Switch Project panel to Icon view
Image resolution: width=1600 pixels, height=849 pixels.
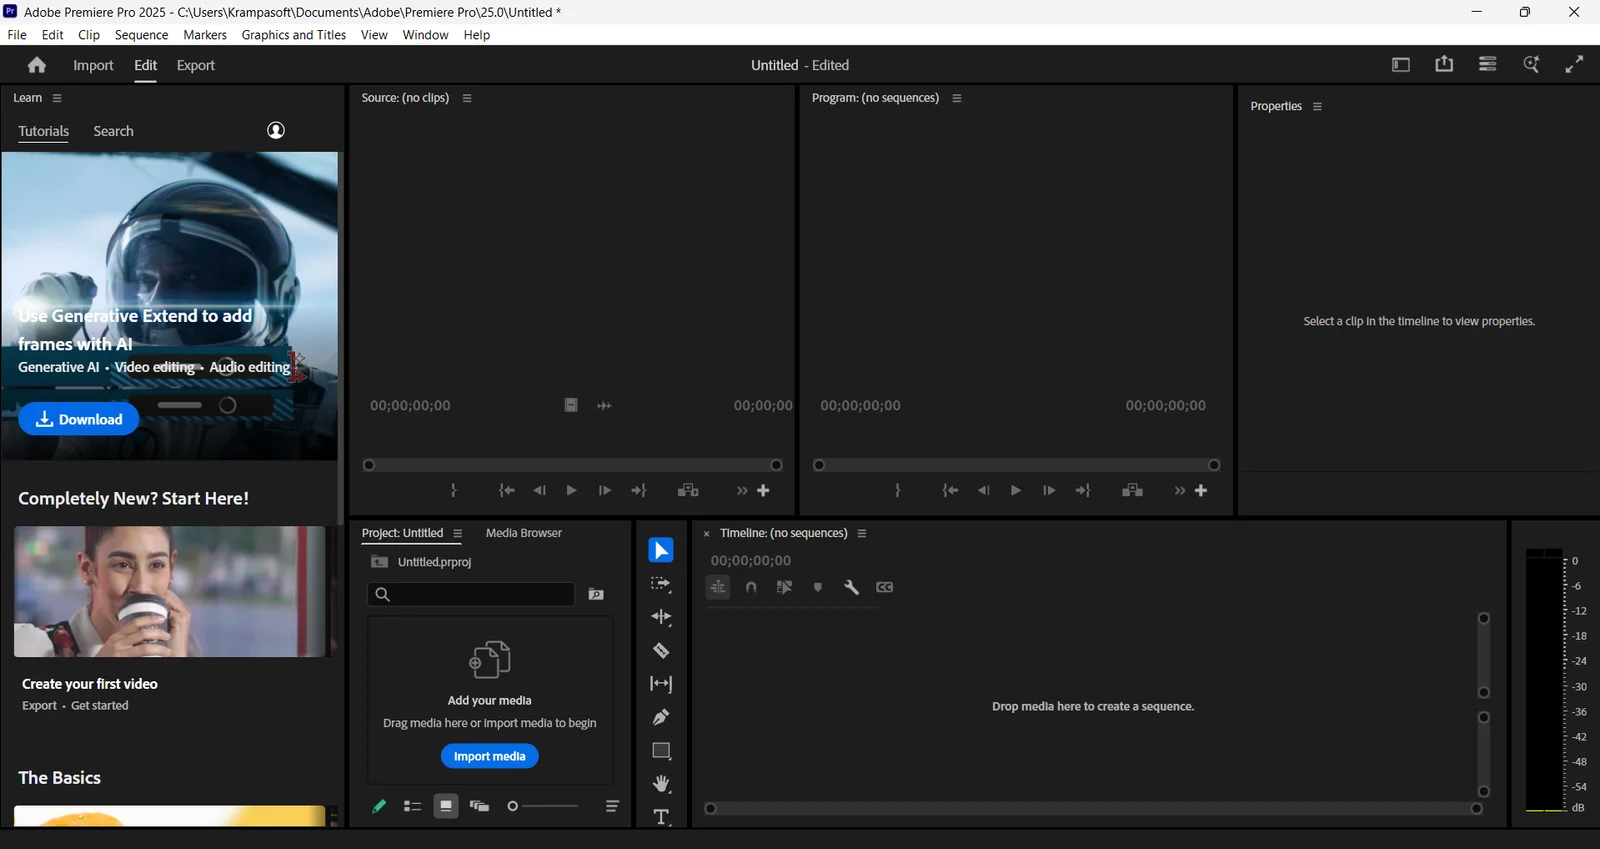[446, 806]
